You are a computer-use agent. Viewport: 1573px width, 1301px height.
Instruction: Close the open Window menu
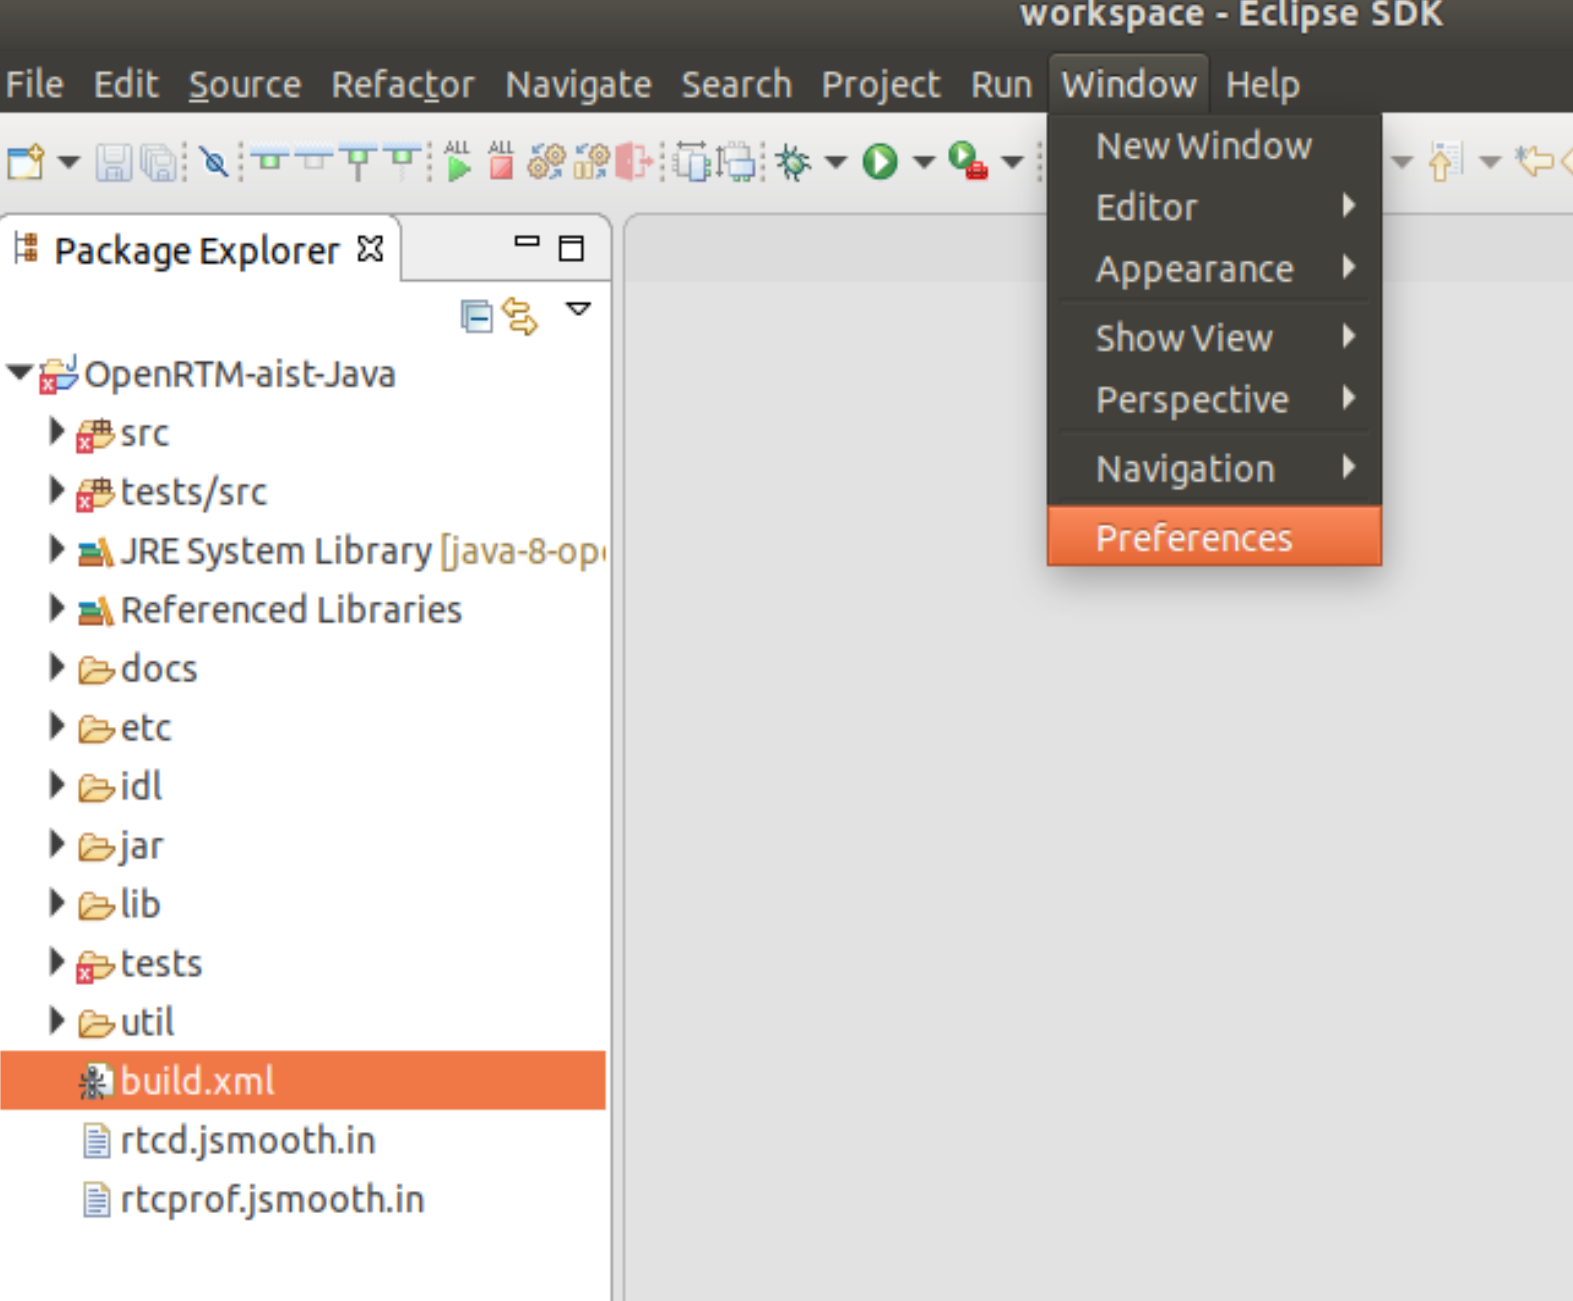point(1129,84)
